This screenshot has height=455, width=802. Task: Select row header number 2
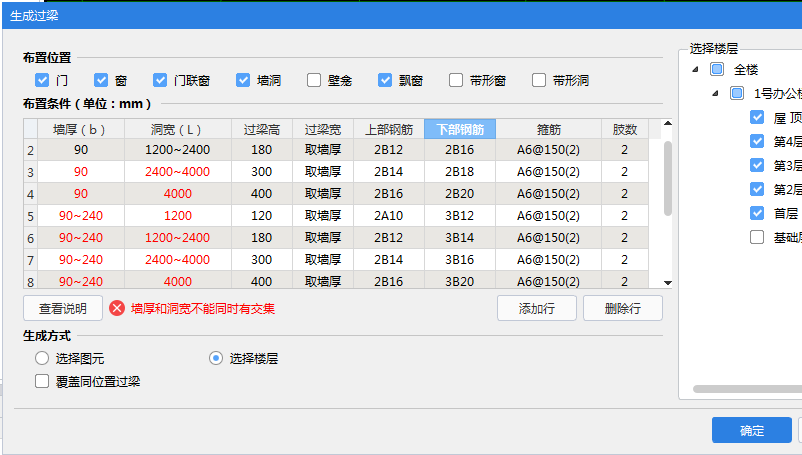[x=31, y=150]
